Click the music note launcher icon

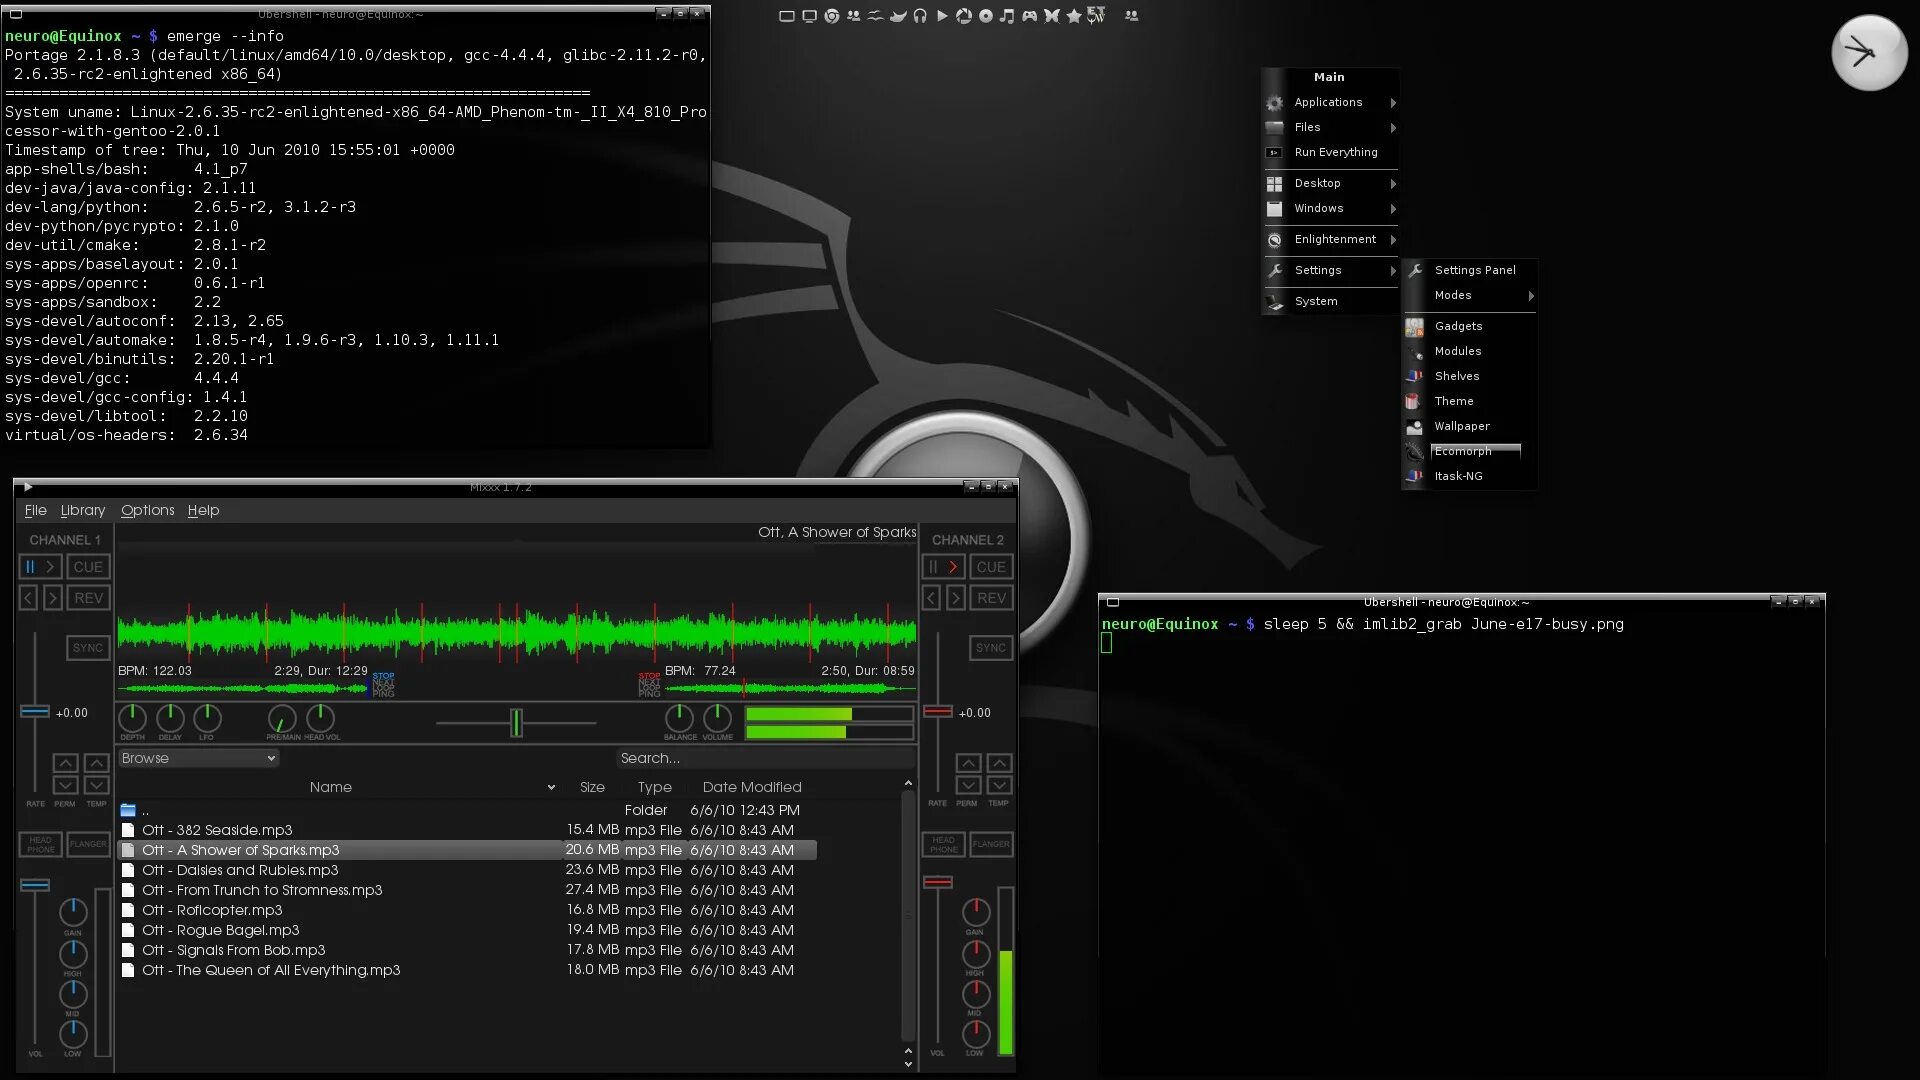(x=1007, y=16)
